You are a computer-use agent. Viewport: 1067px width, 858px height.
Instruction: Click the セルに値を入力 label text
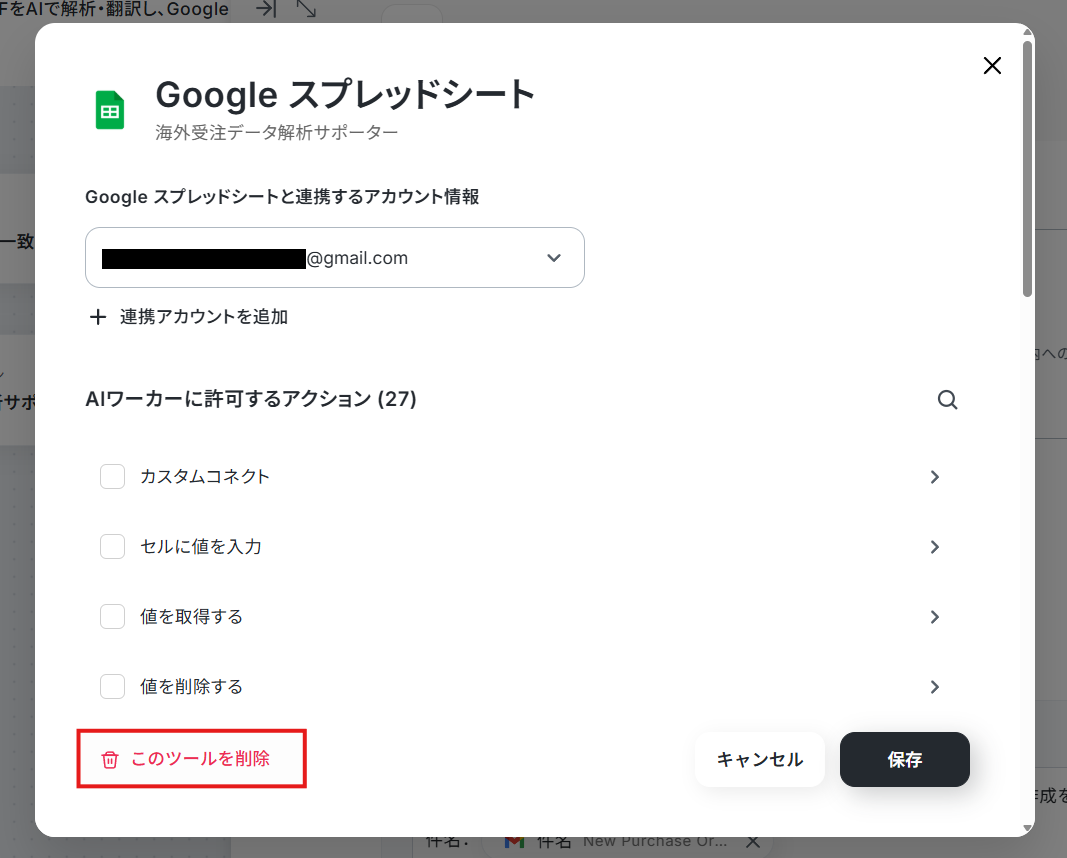201,546
